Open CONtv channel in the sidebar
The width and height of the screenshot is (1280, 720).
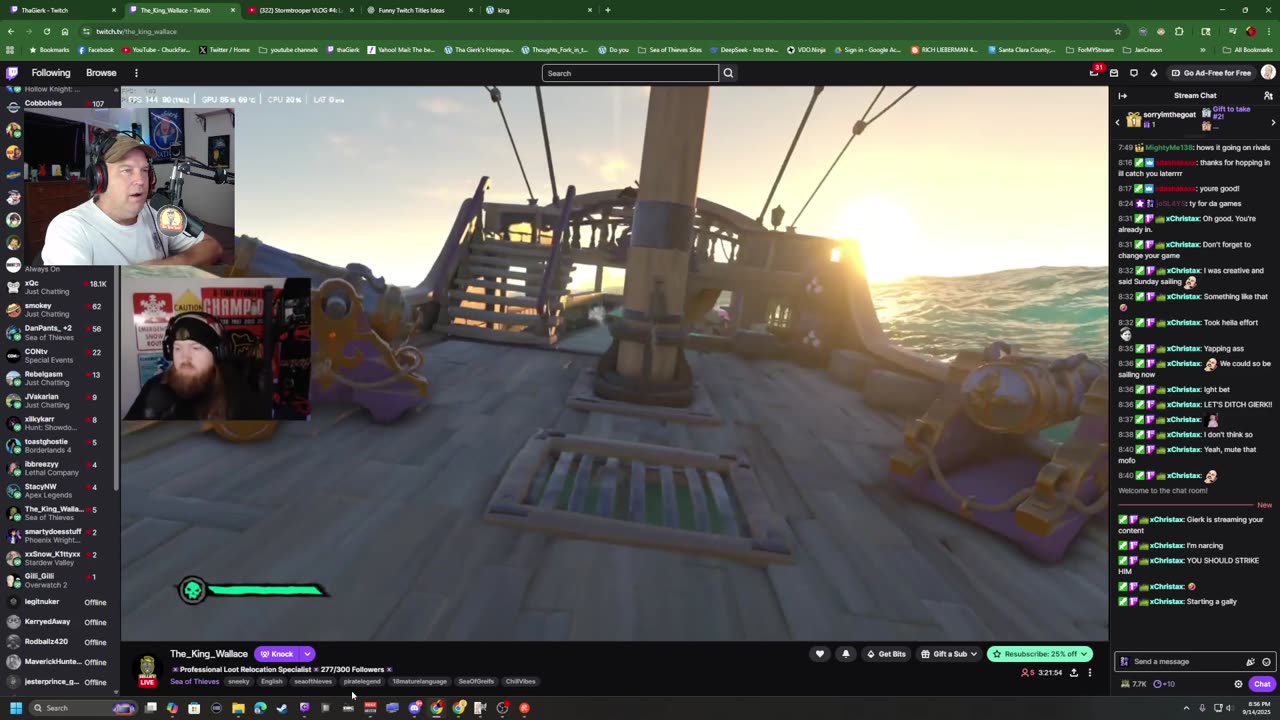click(x=60, y=356)
